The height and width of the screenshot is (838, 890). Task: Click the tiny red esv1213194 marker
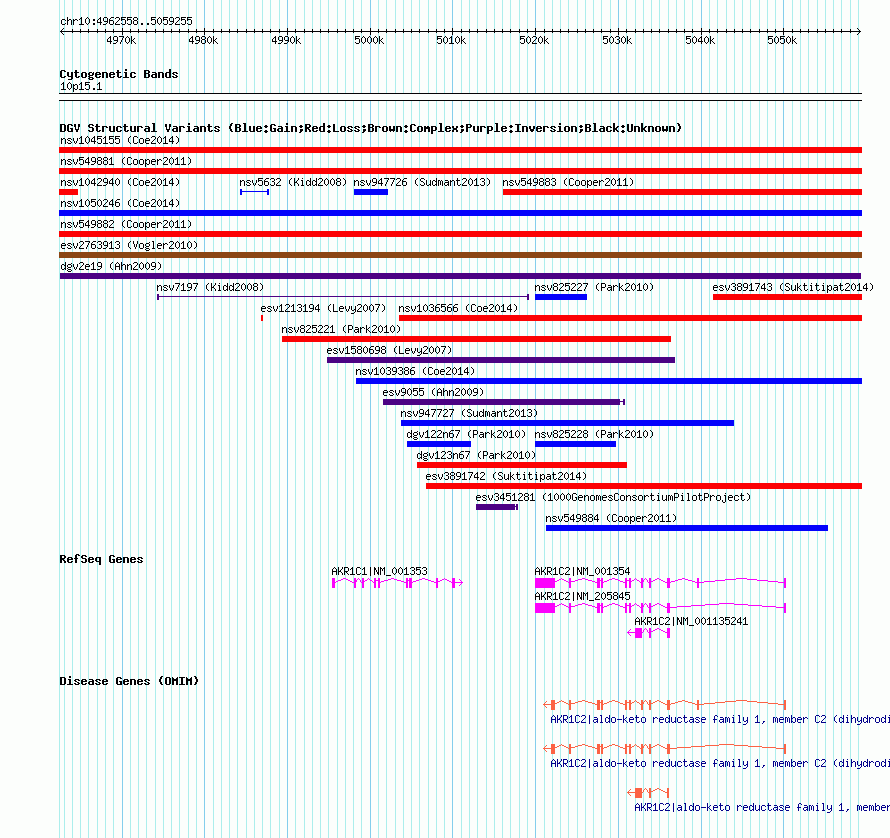(262, 318)
